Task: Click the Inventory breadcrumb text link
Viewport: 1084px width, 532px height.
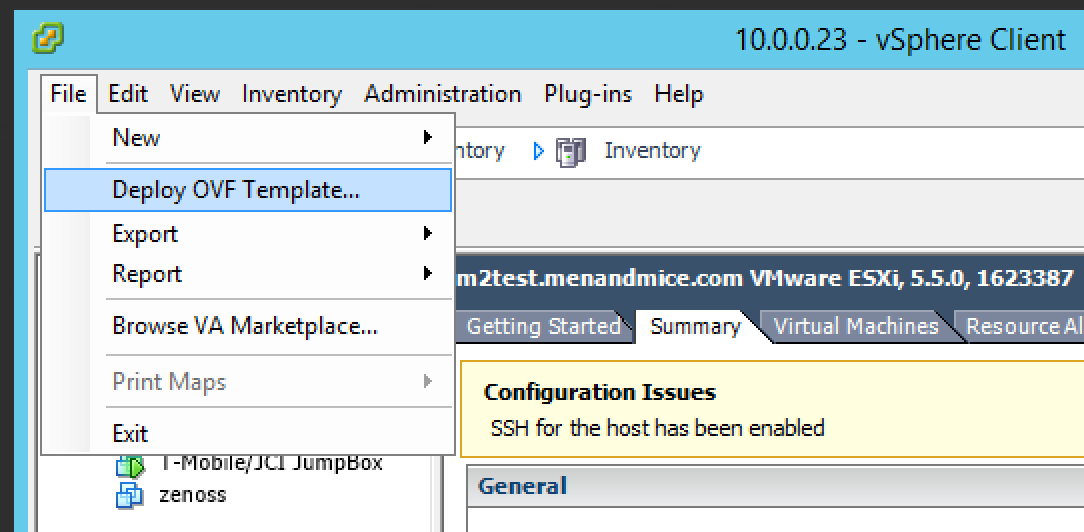Action: 652,151
